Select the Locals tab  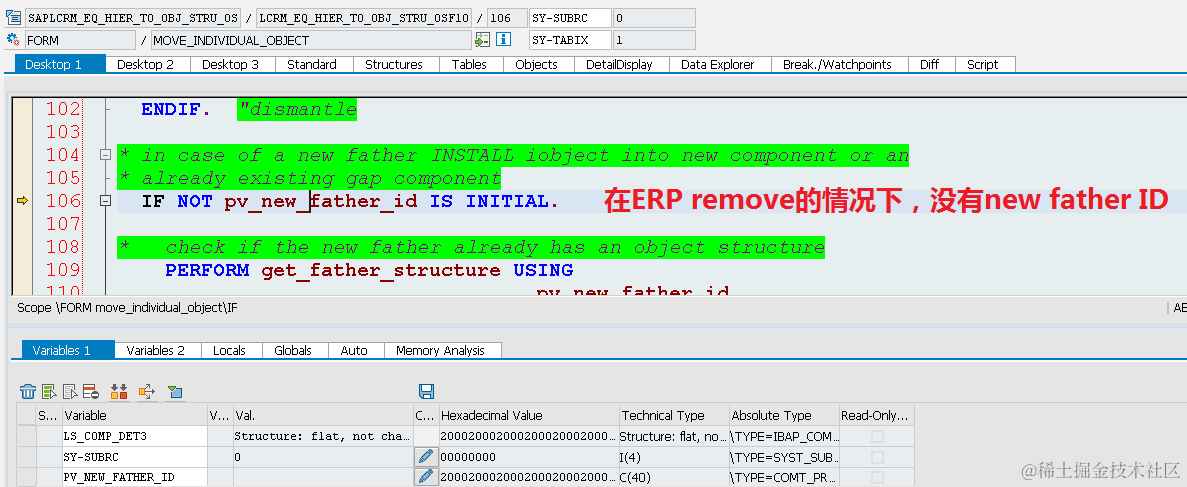[x=229, y=350]
